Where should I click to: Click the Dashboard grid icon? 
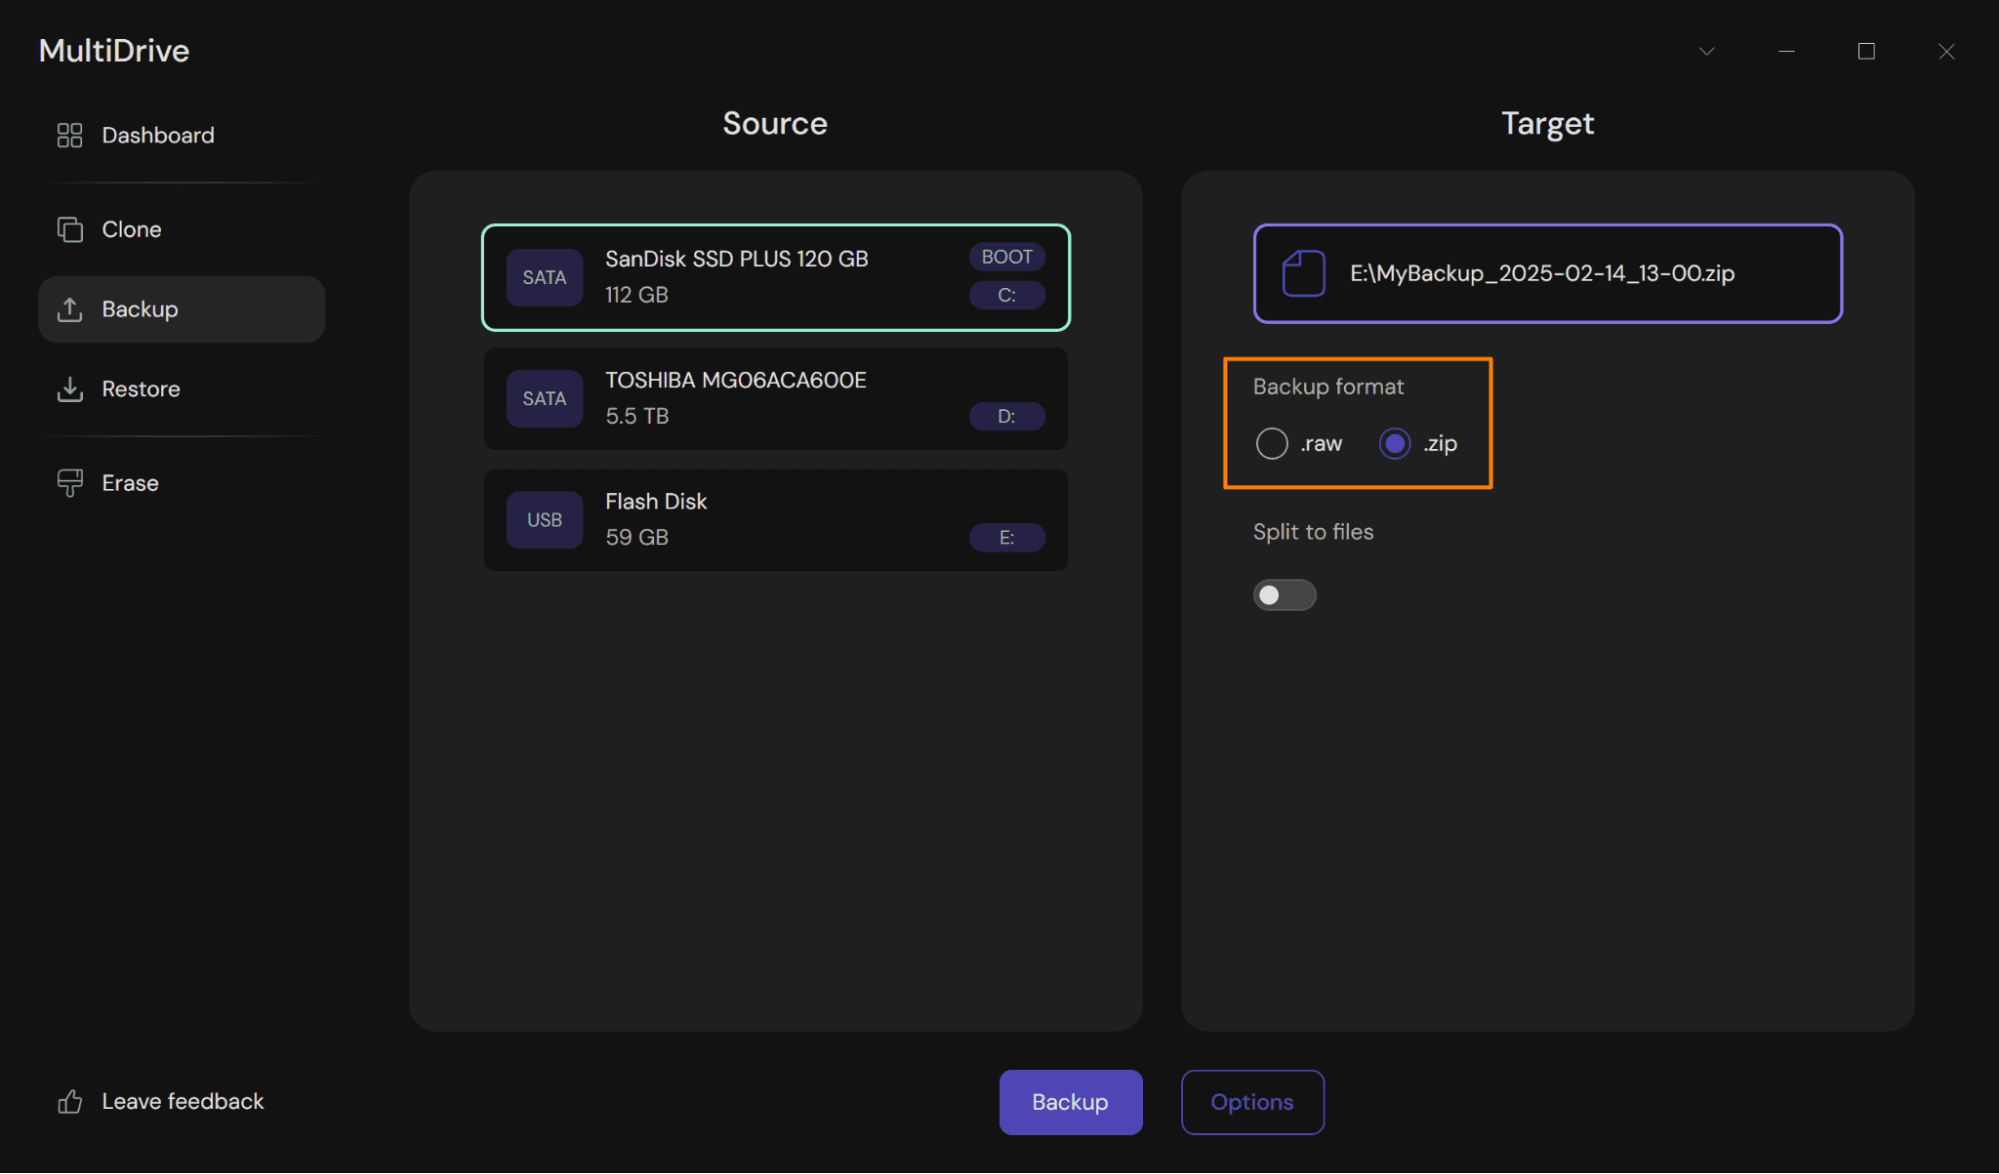(x=69, y=135)
